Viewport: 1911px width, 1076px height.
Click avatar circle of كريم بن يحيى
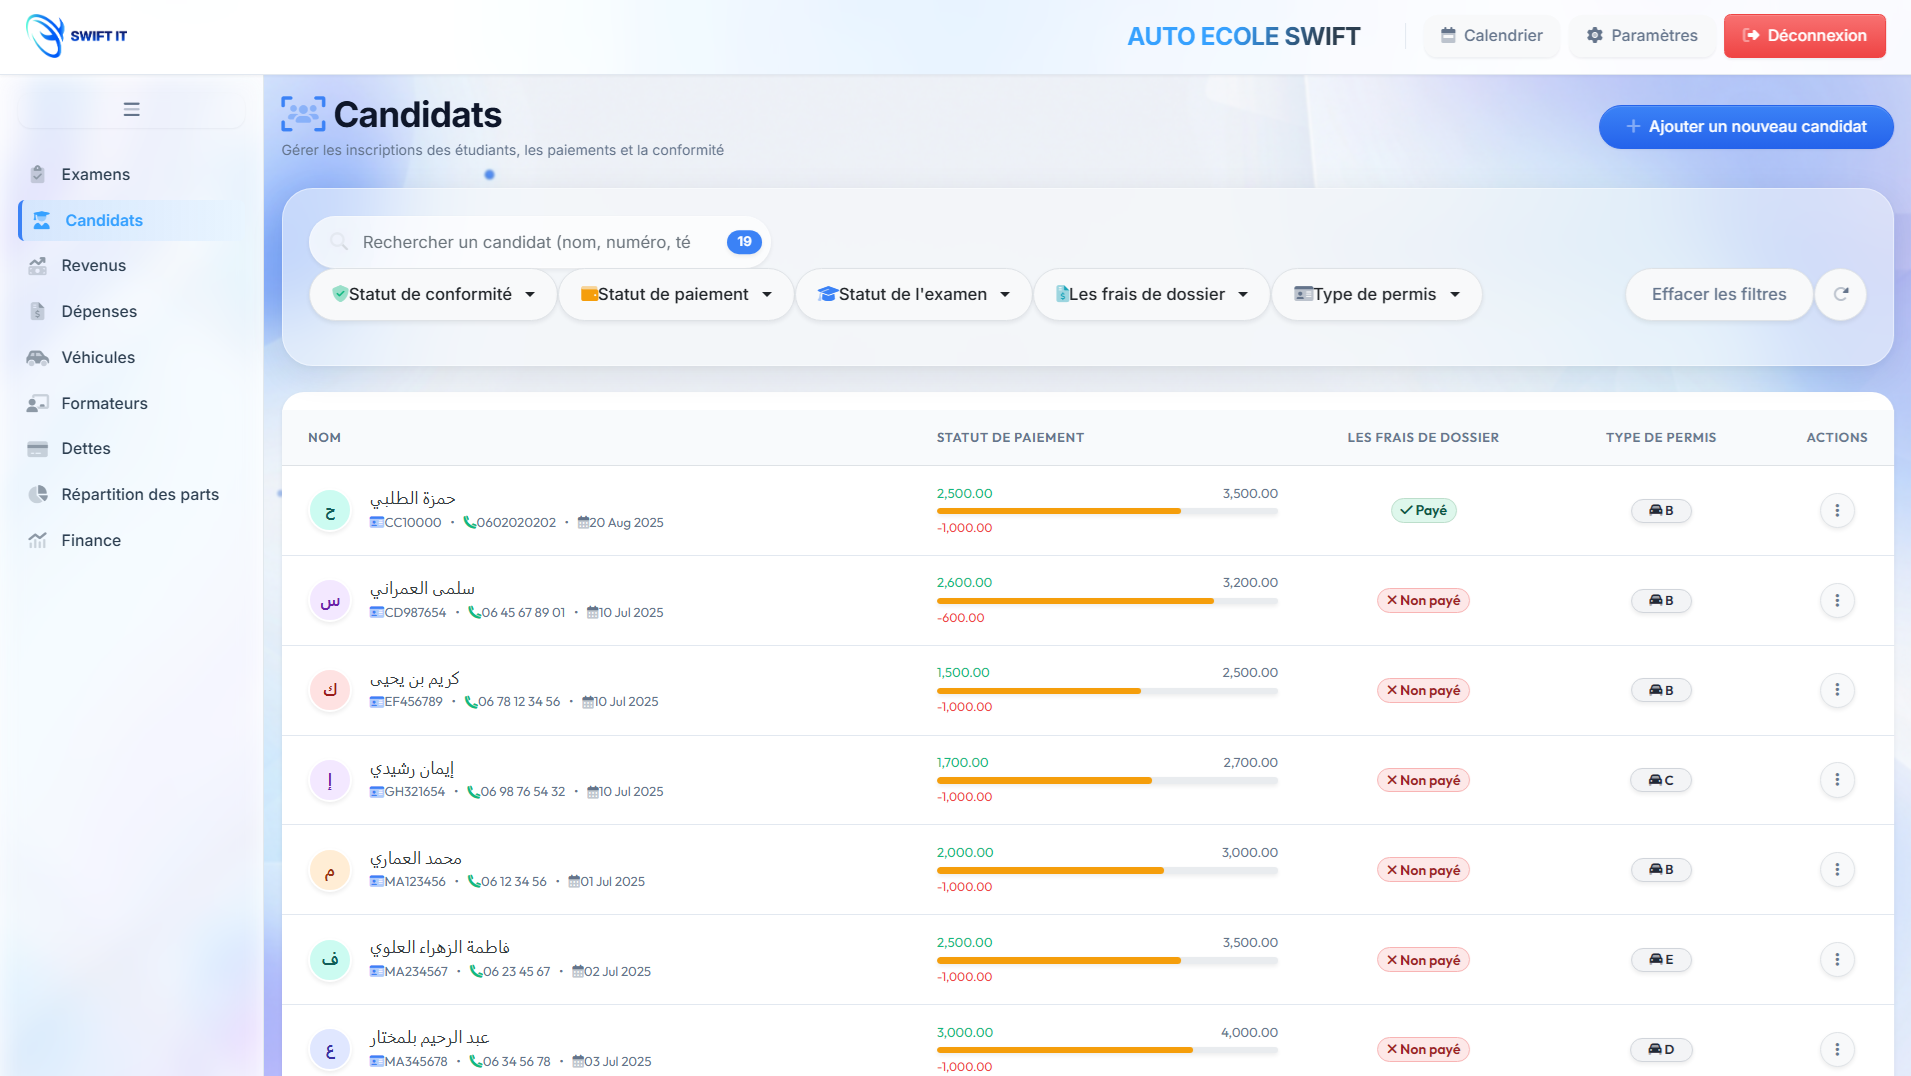(330, 690)
